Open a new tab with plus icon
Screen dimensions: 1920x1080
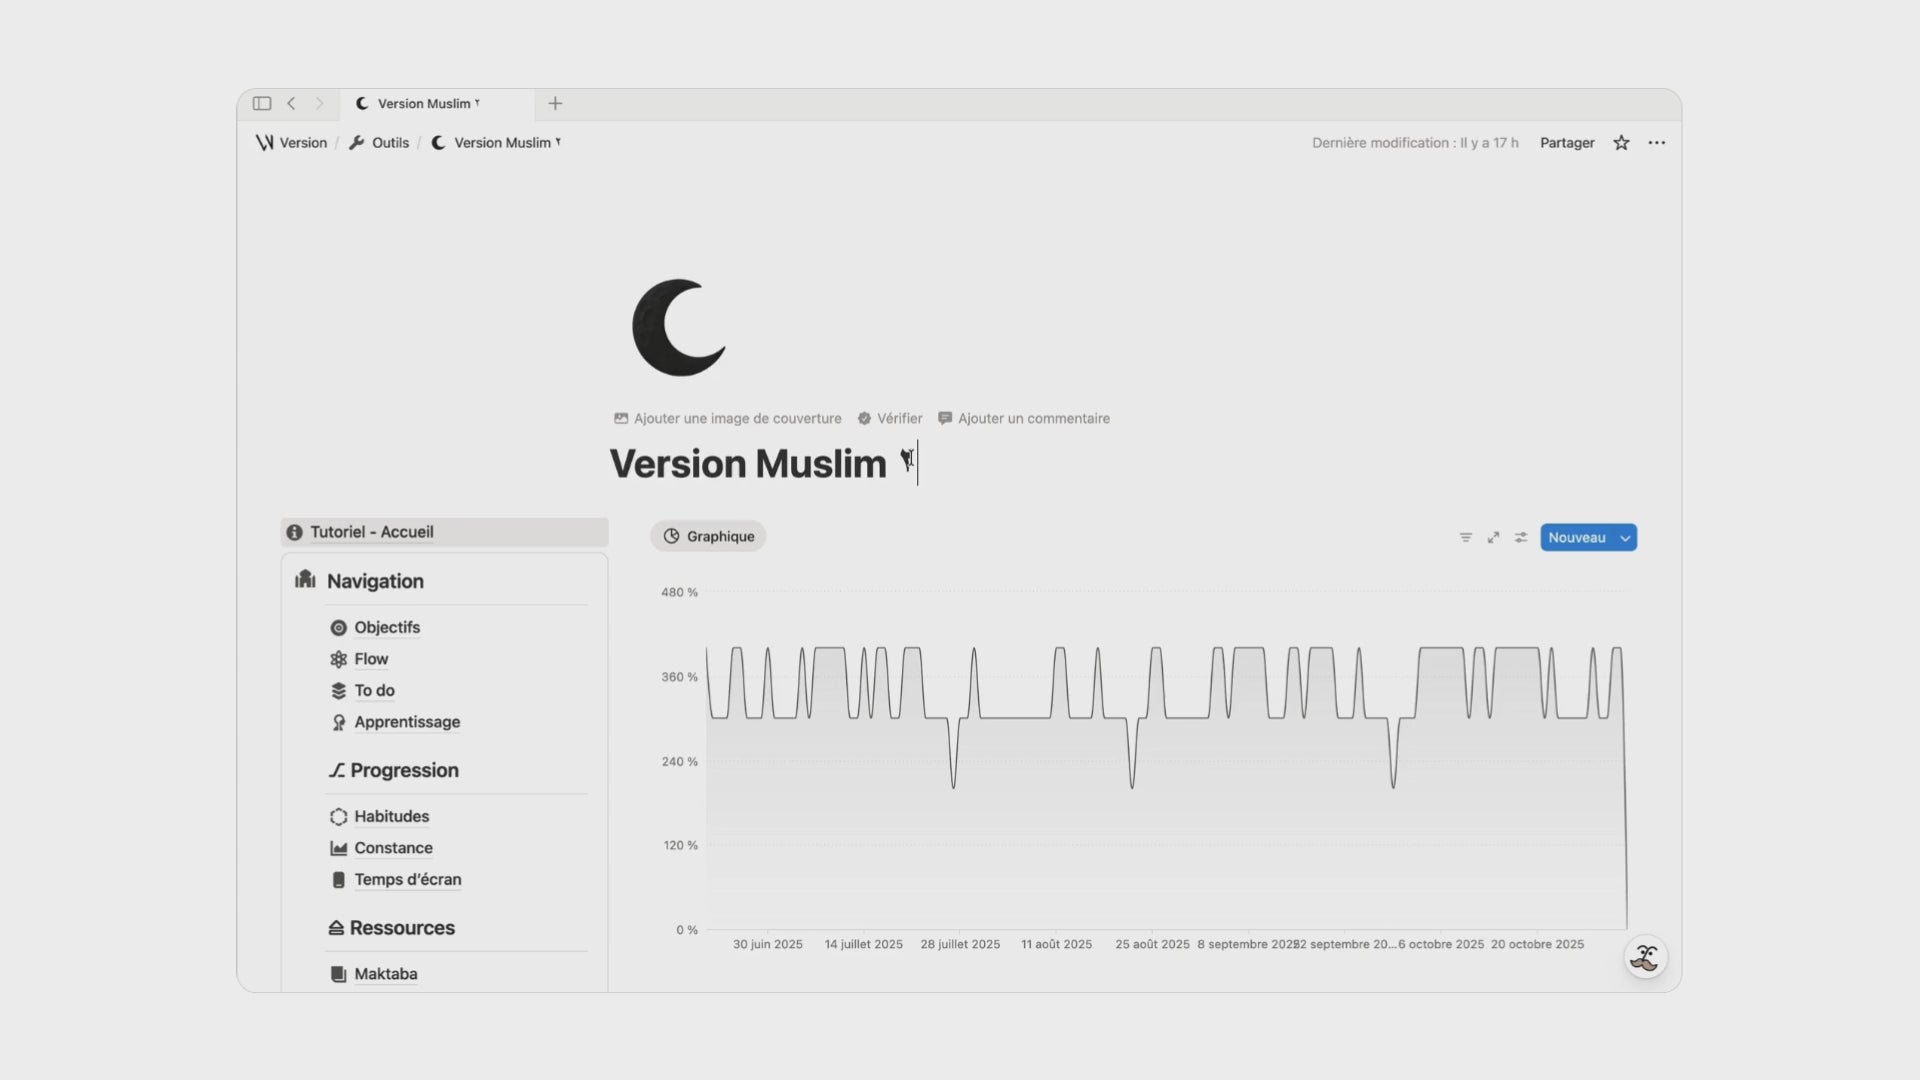coord(555,103)
